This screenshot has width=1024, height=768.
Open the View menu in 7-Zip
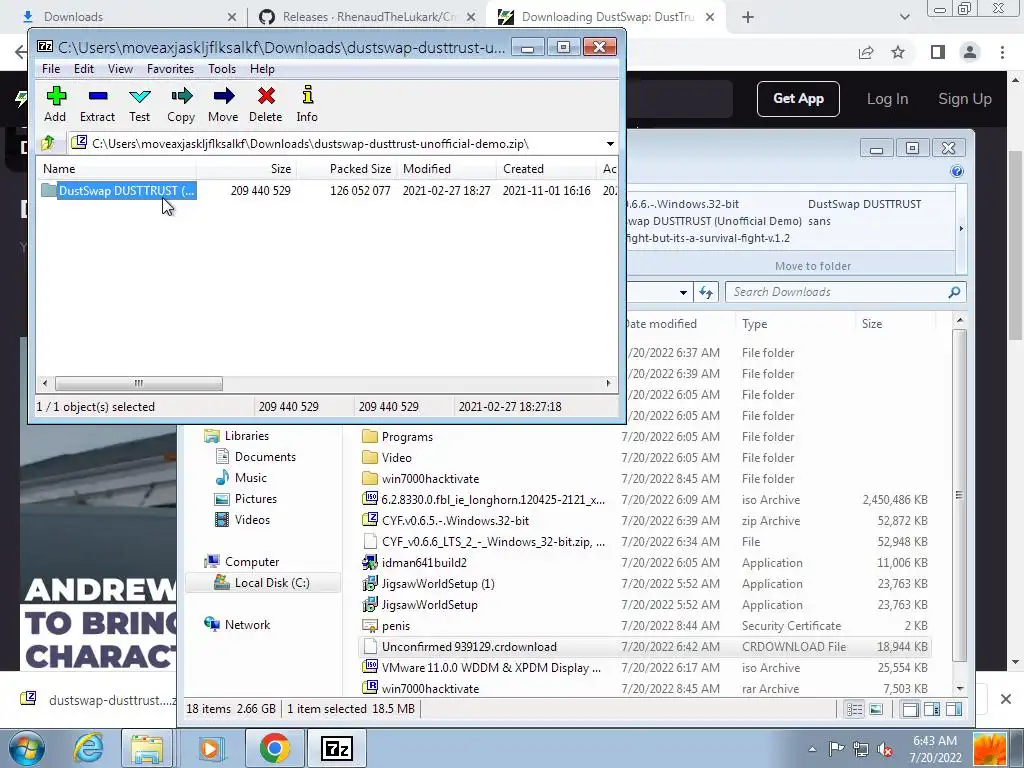click(x=120, y=69)
